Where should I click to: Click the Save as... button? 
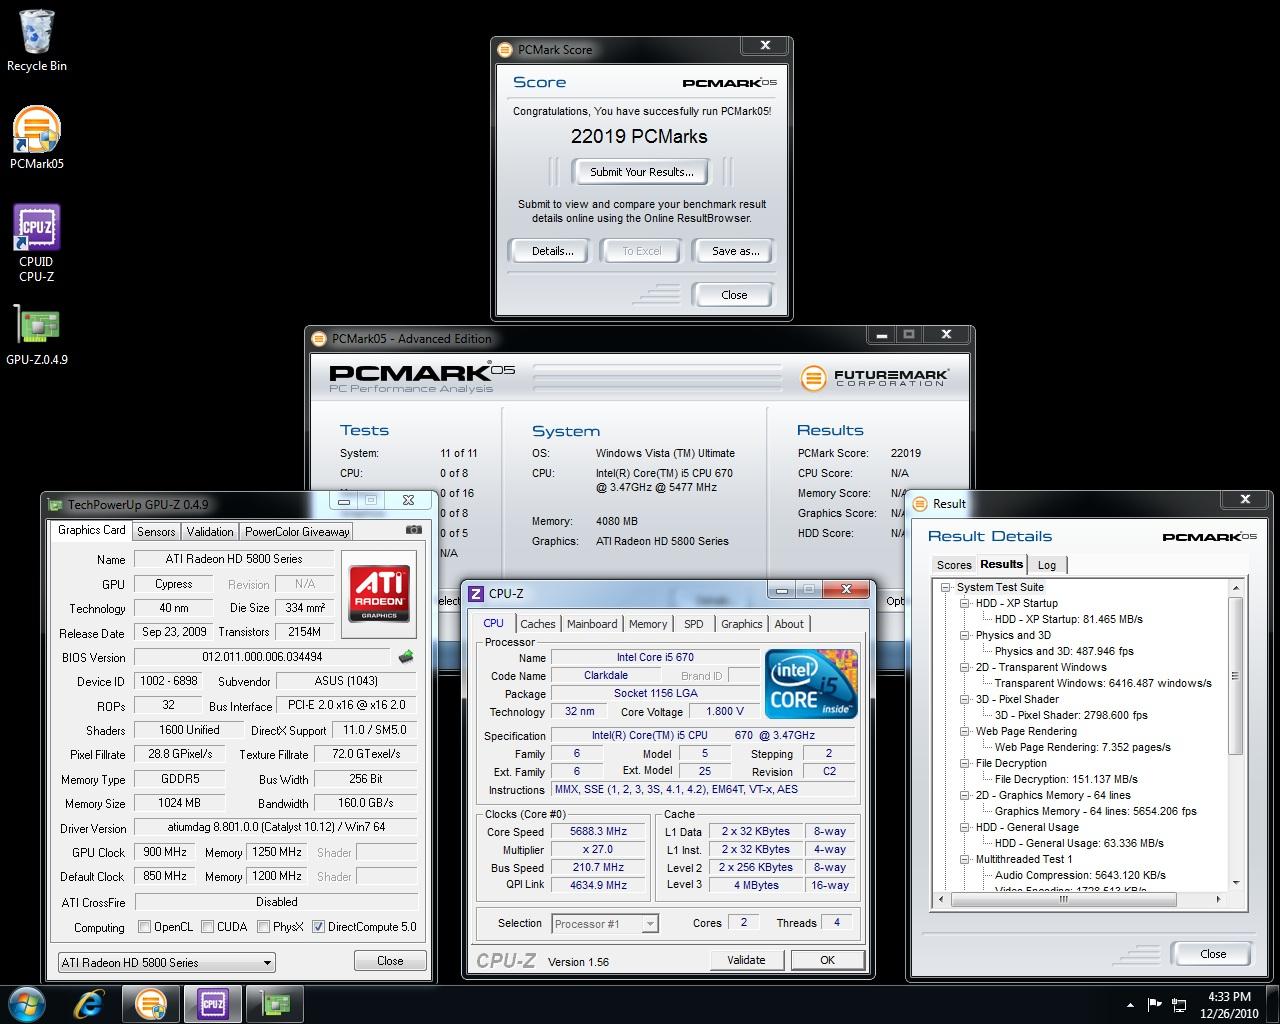coord(735,251)
